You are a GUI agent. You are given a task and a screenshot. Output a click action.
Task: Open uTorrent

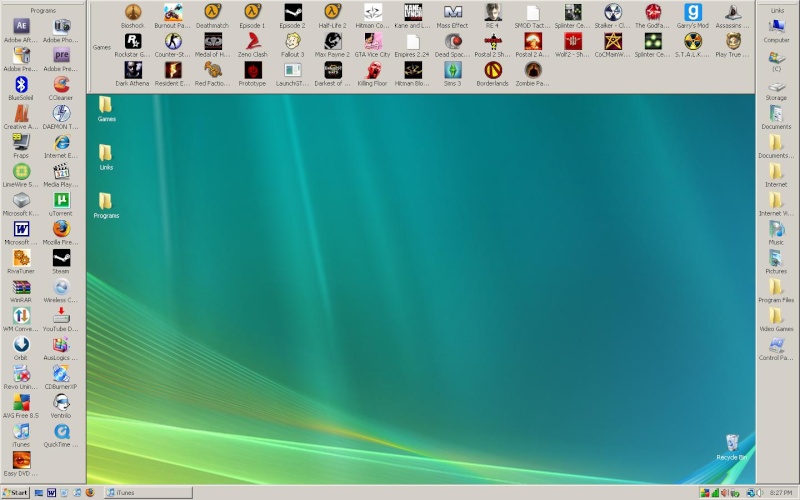[x=61, y=204]
